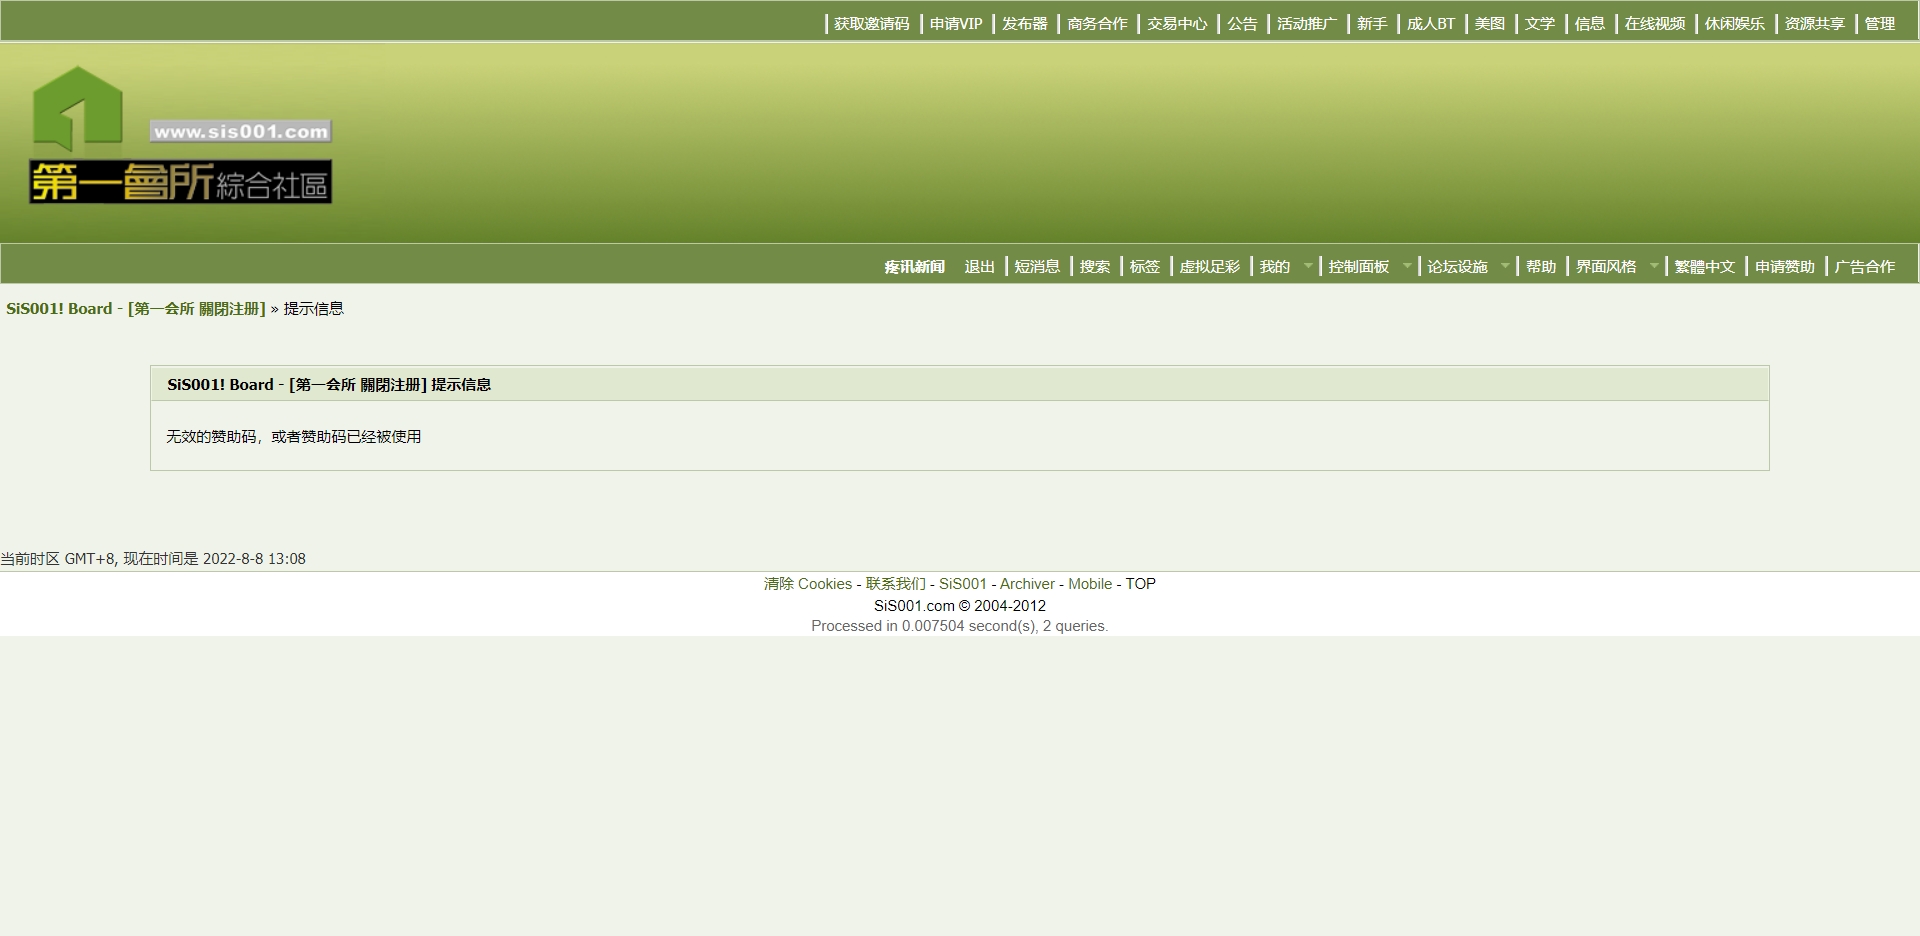The image size is (1920, 936).
Task: Open 虚拟足彩 in the user menu
Action: pyautogui.click(x=1210, y=267)
